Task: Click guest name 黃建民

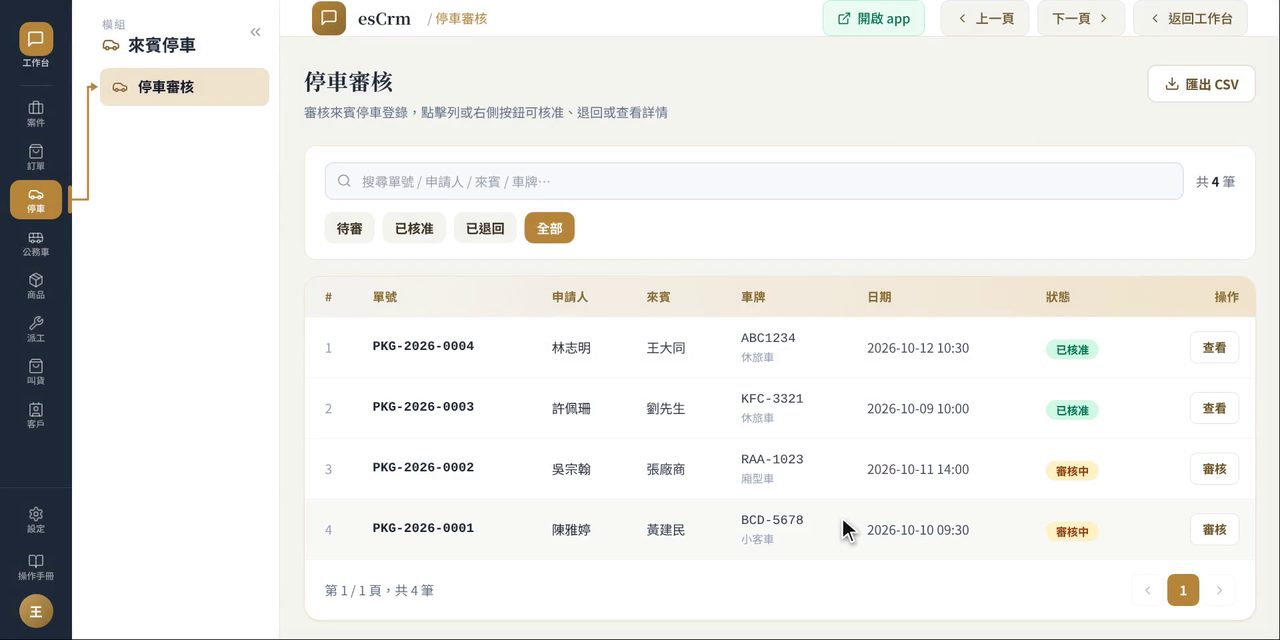Action: click(x=666, y=529)
